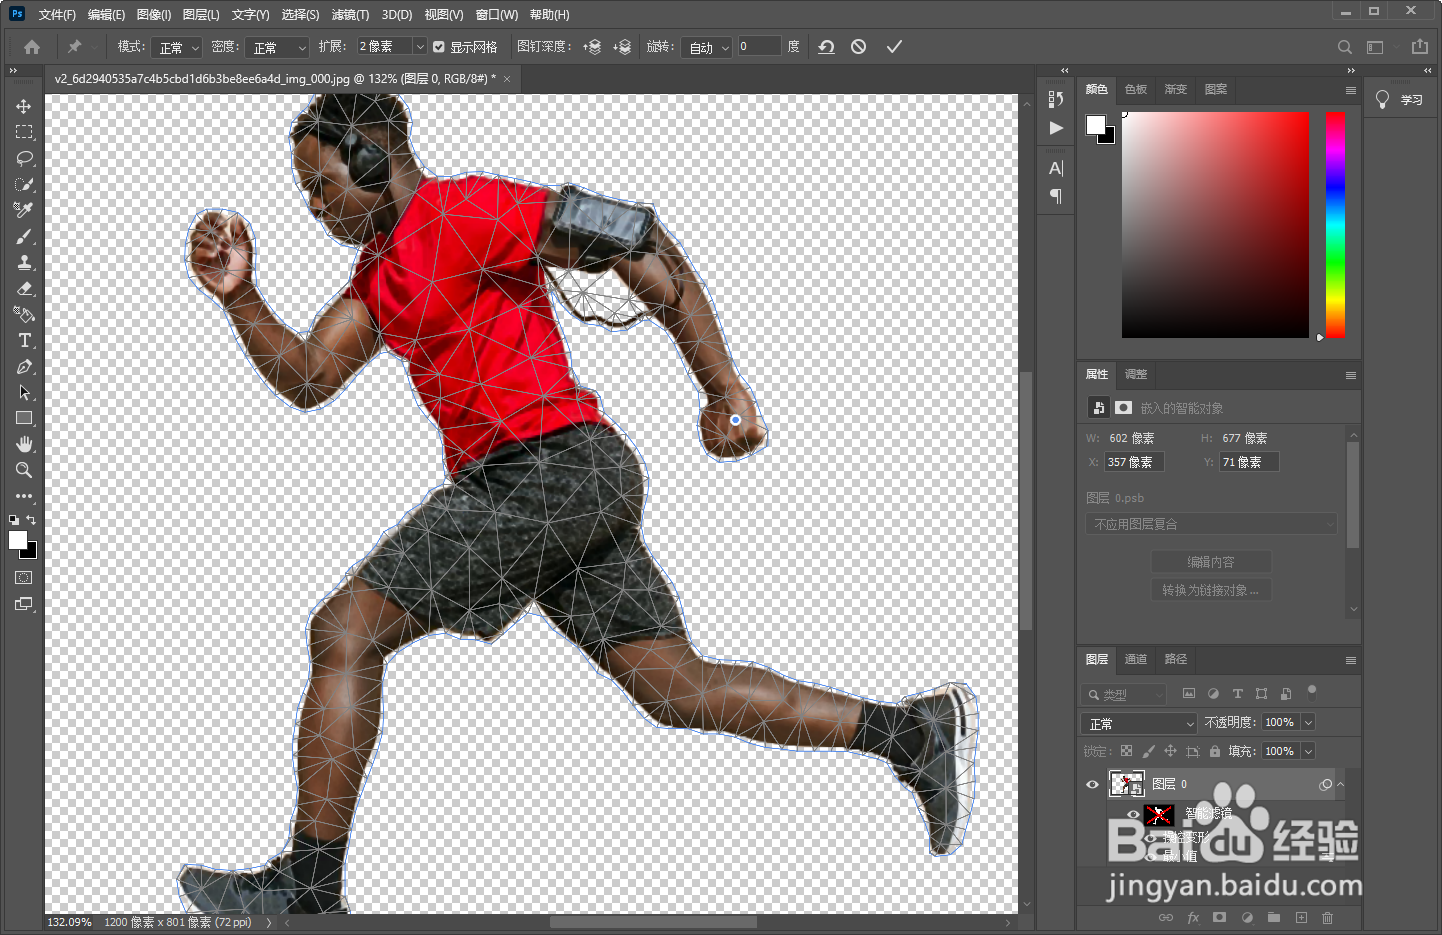Filter for pixel layers icon
The height and width of the screenshot is (935, 1442).
[x=1189, y=693]
